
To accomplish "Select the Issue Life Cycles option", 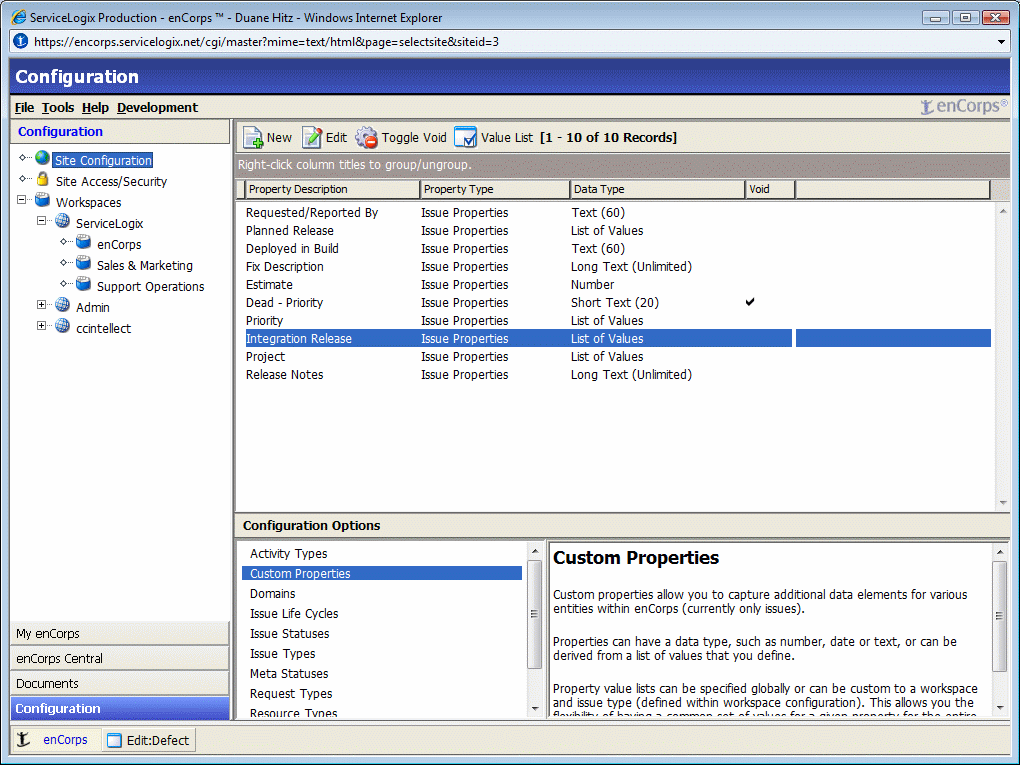I will pos(382,613).
